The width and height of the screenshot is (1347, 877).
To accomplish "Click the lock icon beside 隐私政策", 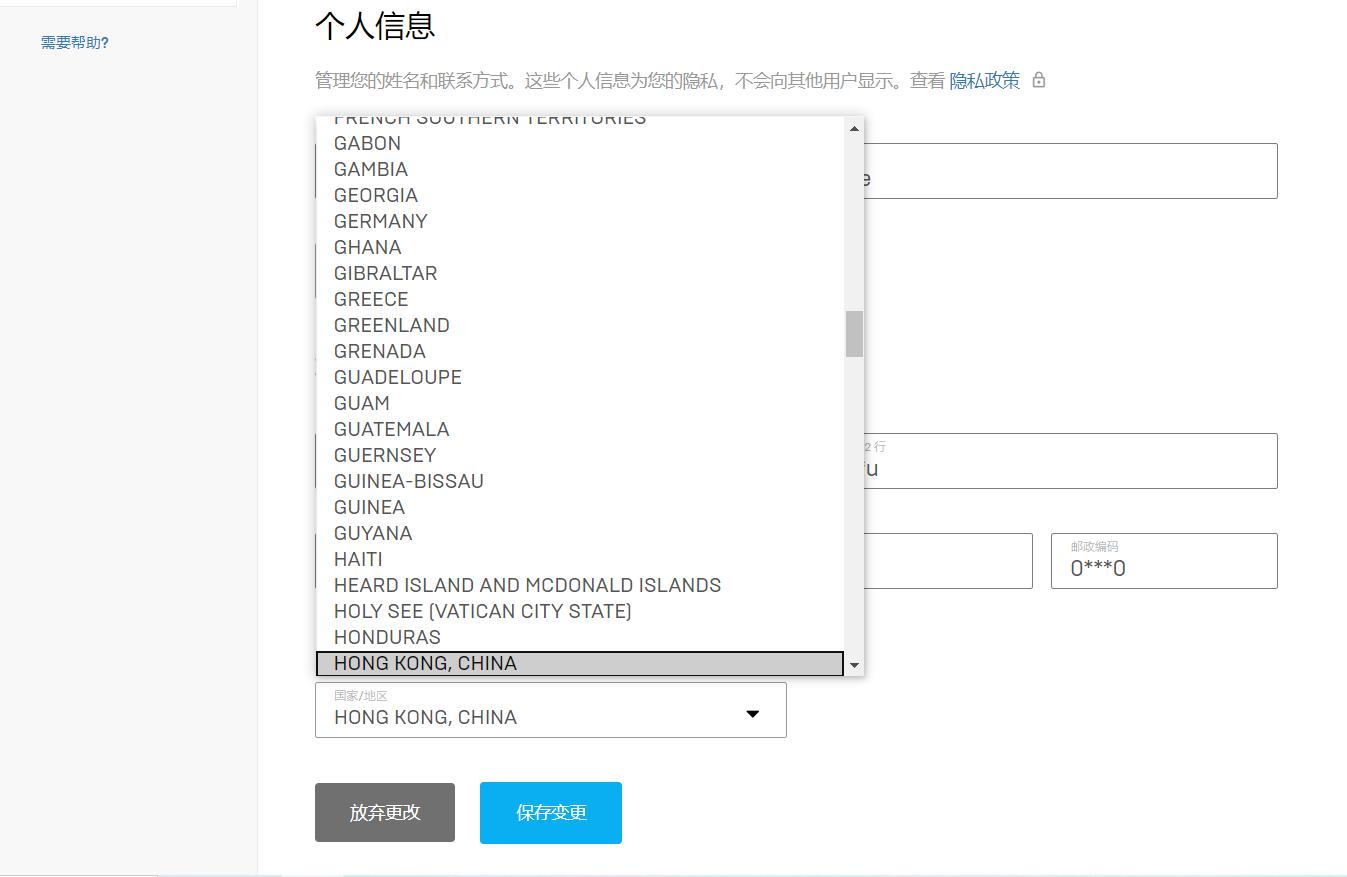I will [1038, 80].
